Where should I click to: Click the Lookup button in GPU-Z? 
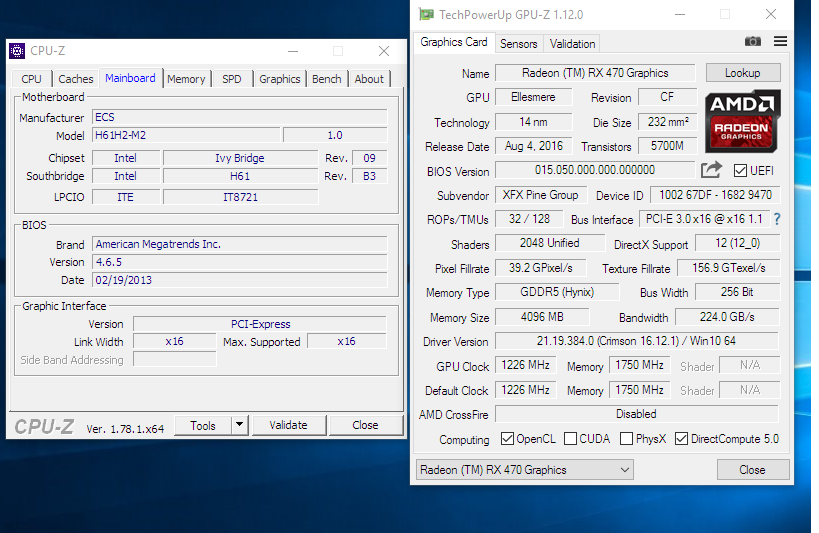743,73
